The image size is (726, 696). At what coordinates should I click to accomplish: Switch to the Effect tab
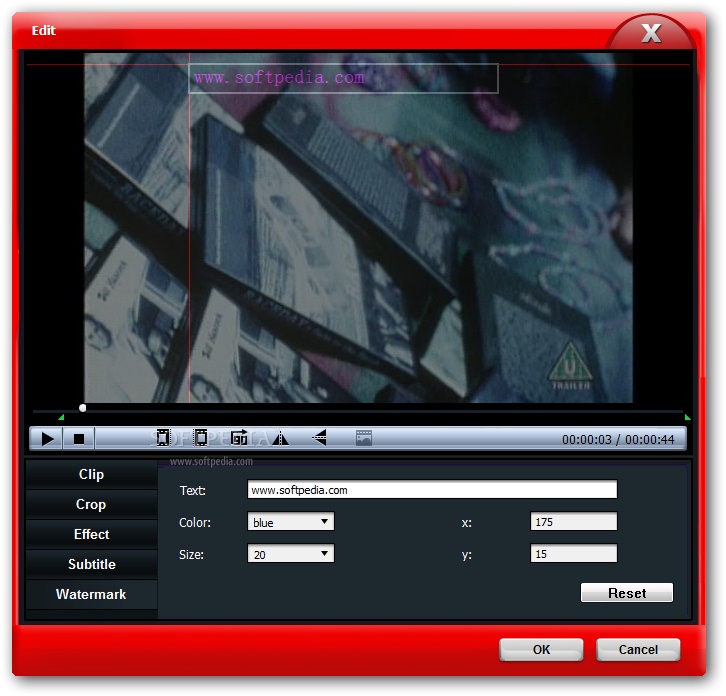click(91, 534)
